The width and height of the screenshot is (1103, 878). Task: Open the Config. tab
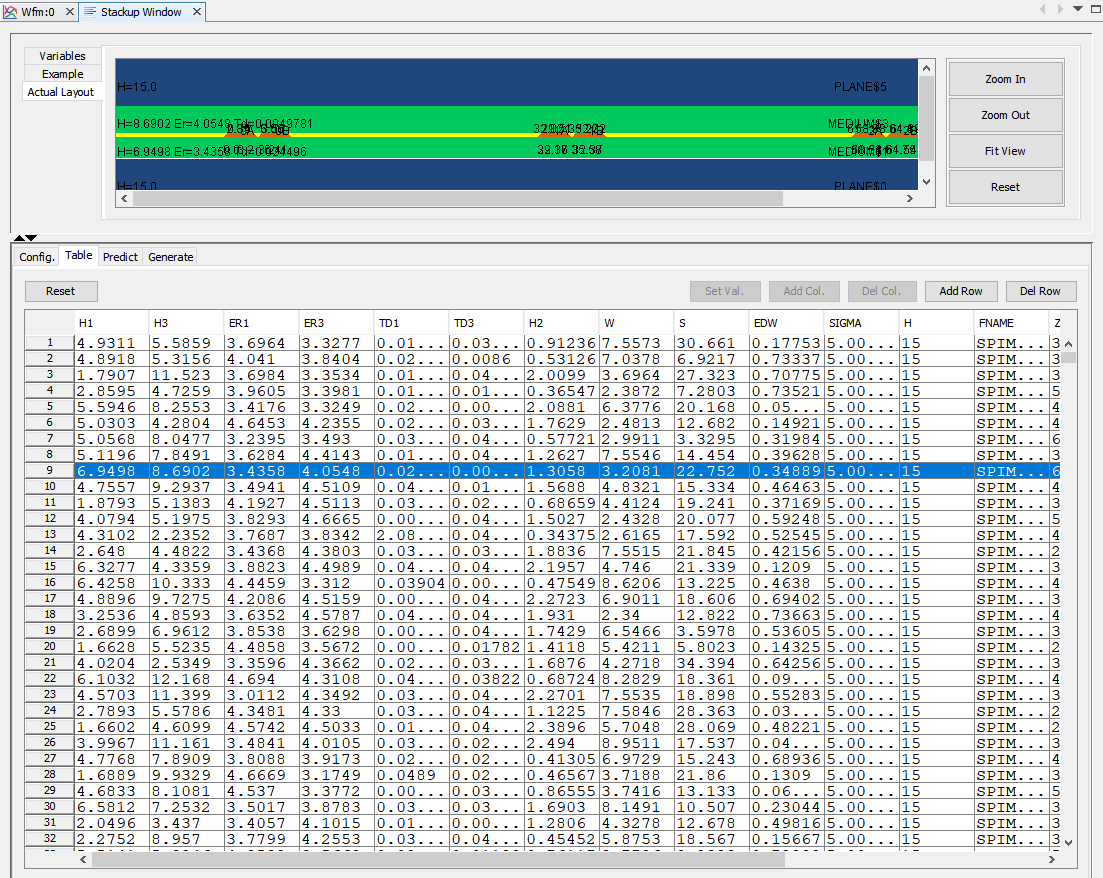(37, 257)
